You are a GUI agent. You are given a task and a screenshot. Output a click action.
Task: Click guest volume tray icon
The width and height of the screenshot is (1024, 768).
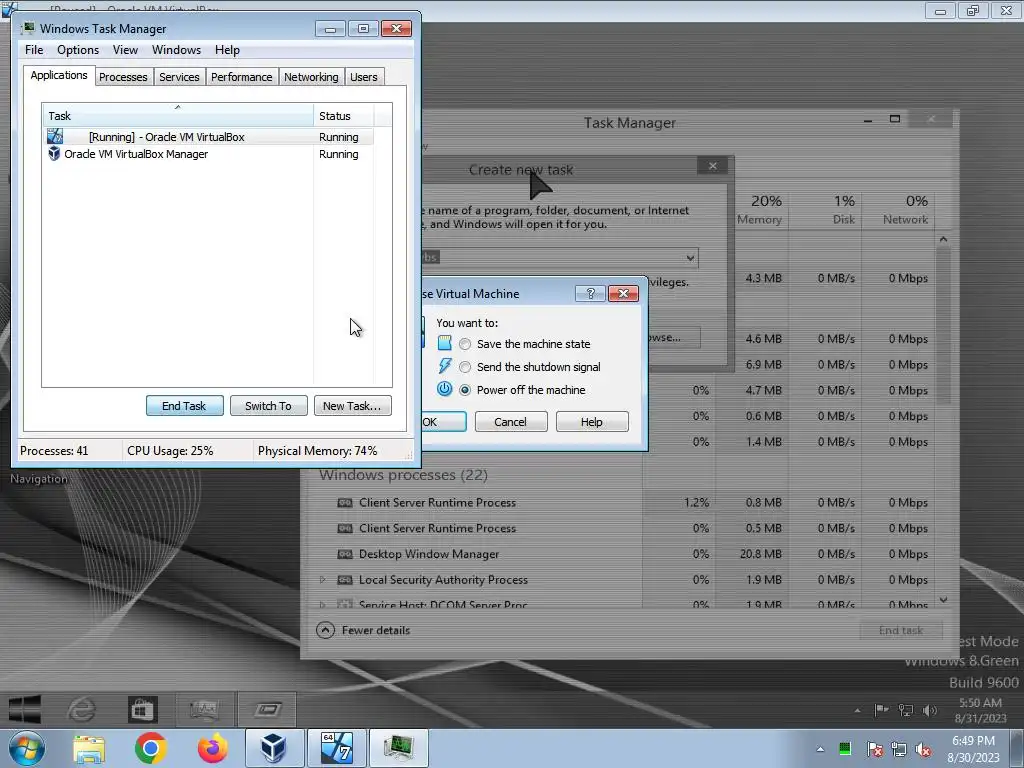(929, 710)
